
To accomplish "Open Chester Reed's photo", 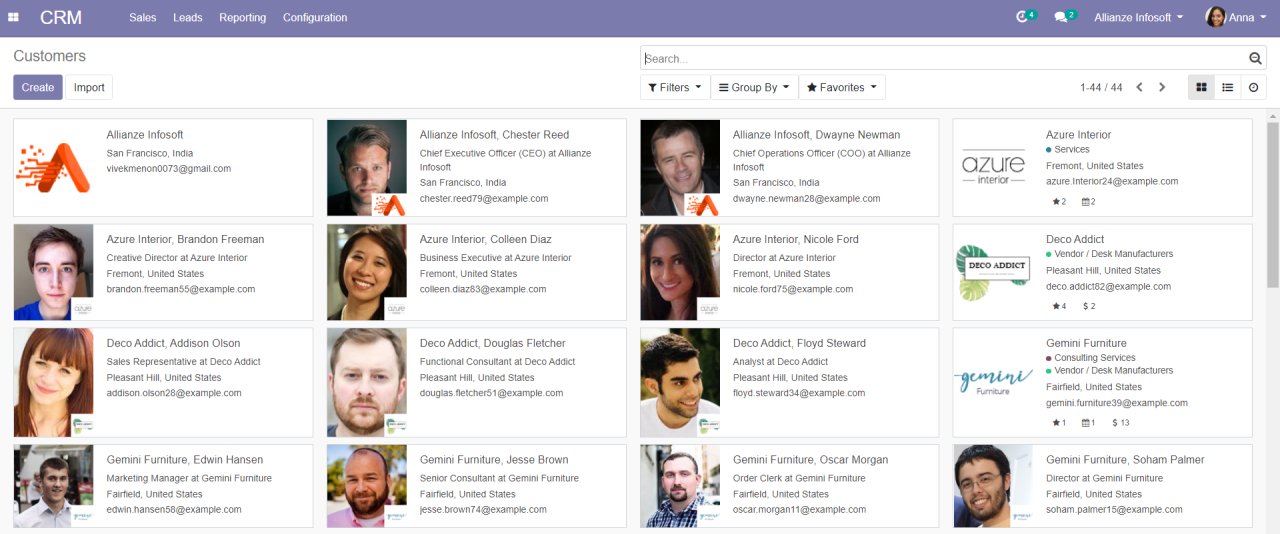I will (x=367, y=168).
